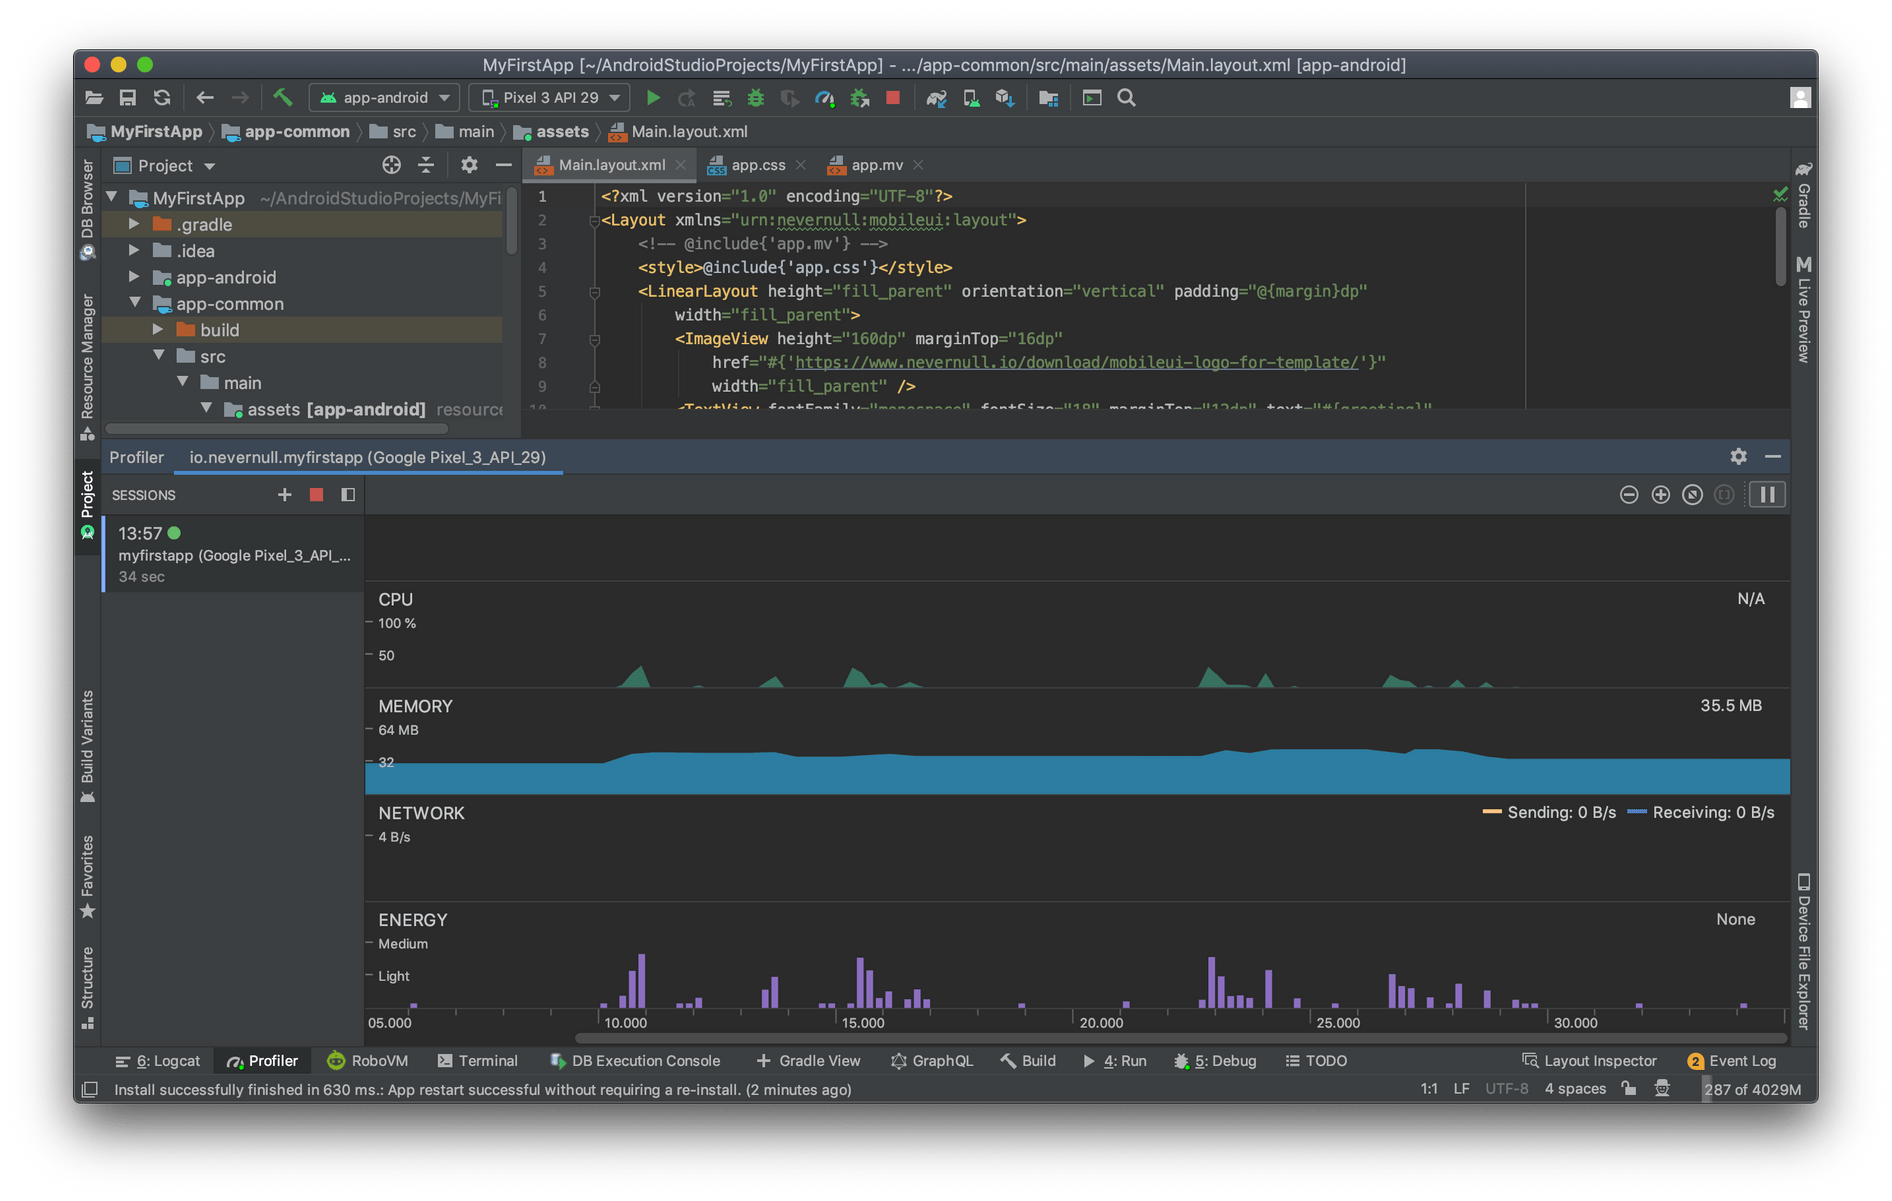Open the Pixel 3 API 29 device dropdown
The height and width of the screenshot is (1201, 1892).
[551, 98]
